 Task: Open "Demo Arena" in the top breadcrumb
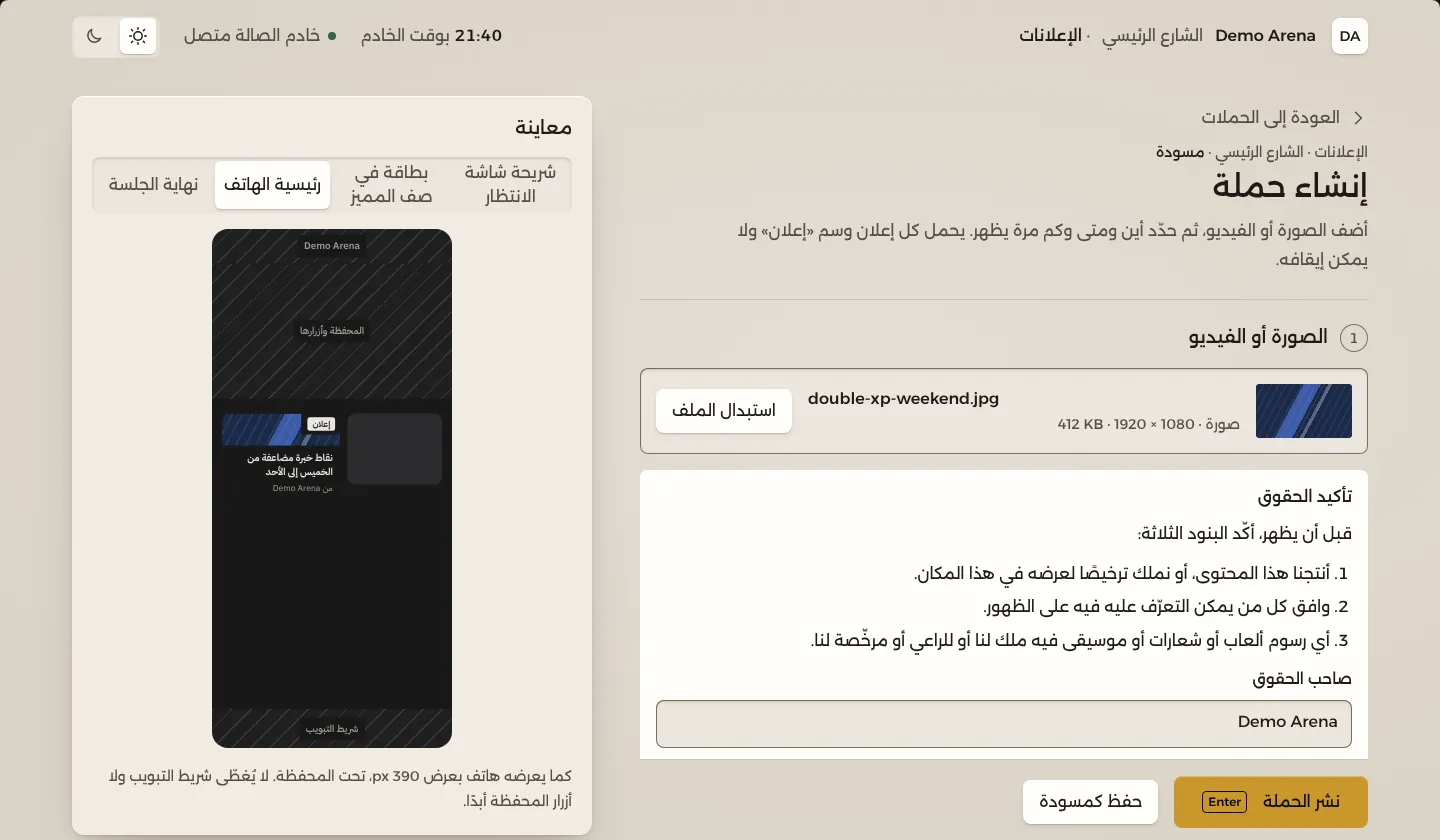pos(1265,36)
